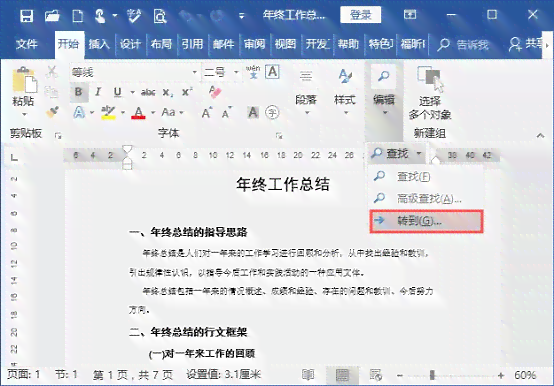The height and width of the screenshot is (386, 554).
Task: Click the Paste clipboard icon
Action: click(24, 81)
